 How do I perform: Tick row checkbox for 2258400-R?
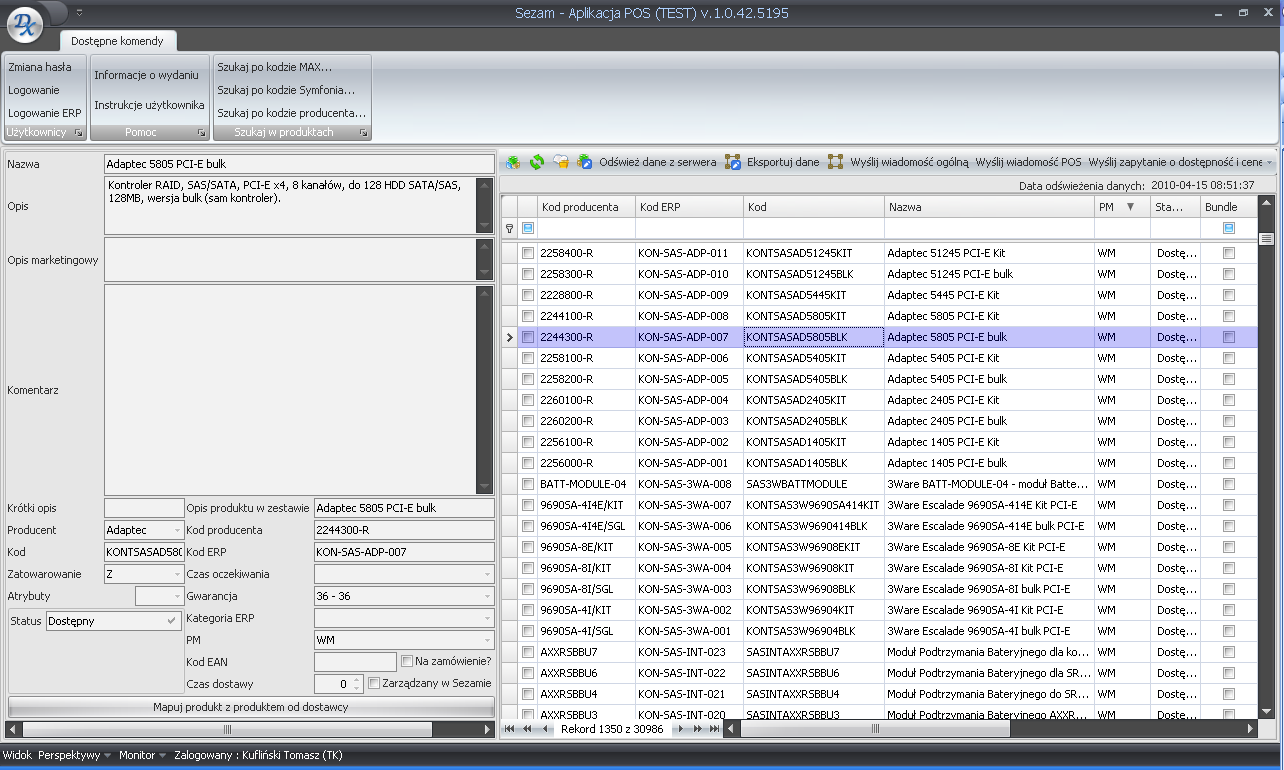click(527, 253)
